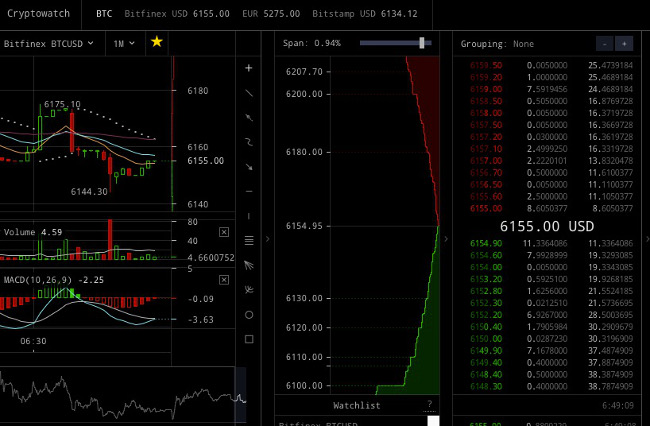
Task: Close the MACD indicator panel
Action: [224, 280]
